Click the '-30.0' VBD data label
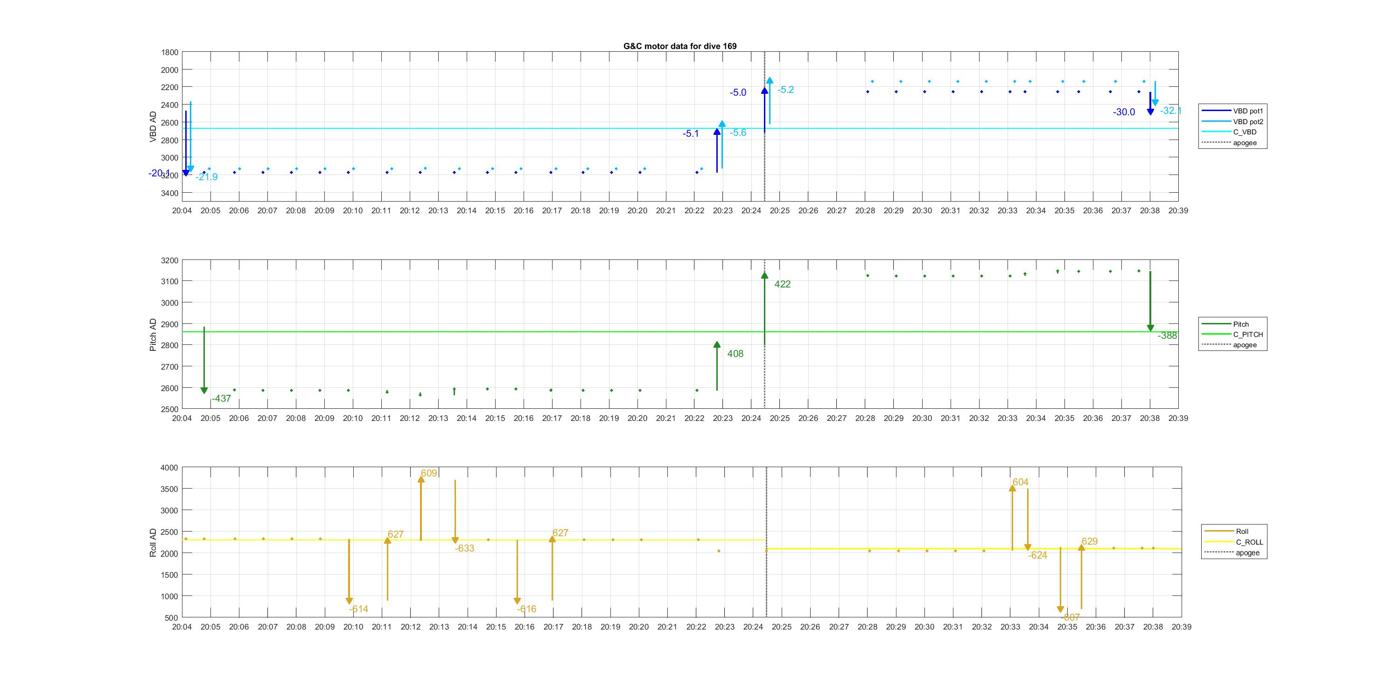Viewport: 1400px width, 693px height. pyautogui.click(x=1124, y=112)
